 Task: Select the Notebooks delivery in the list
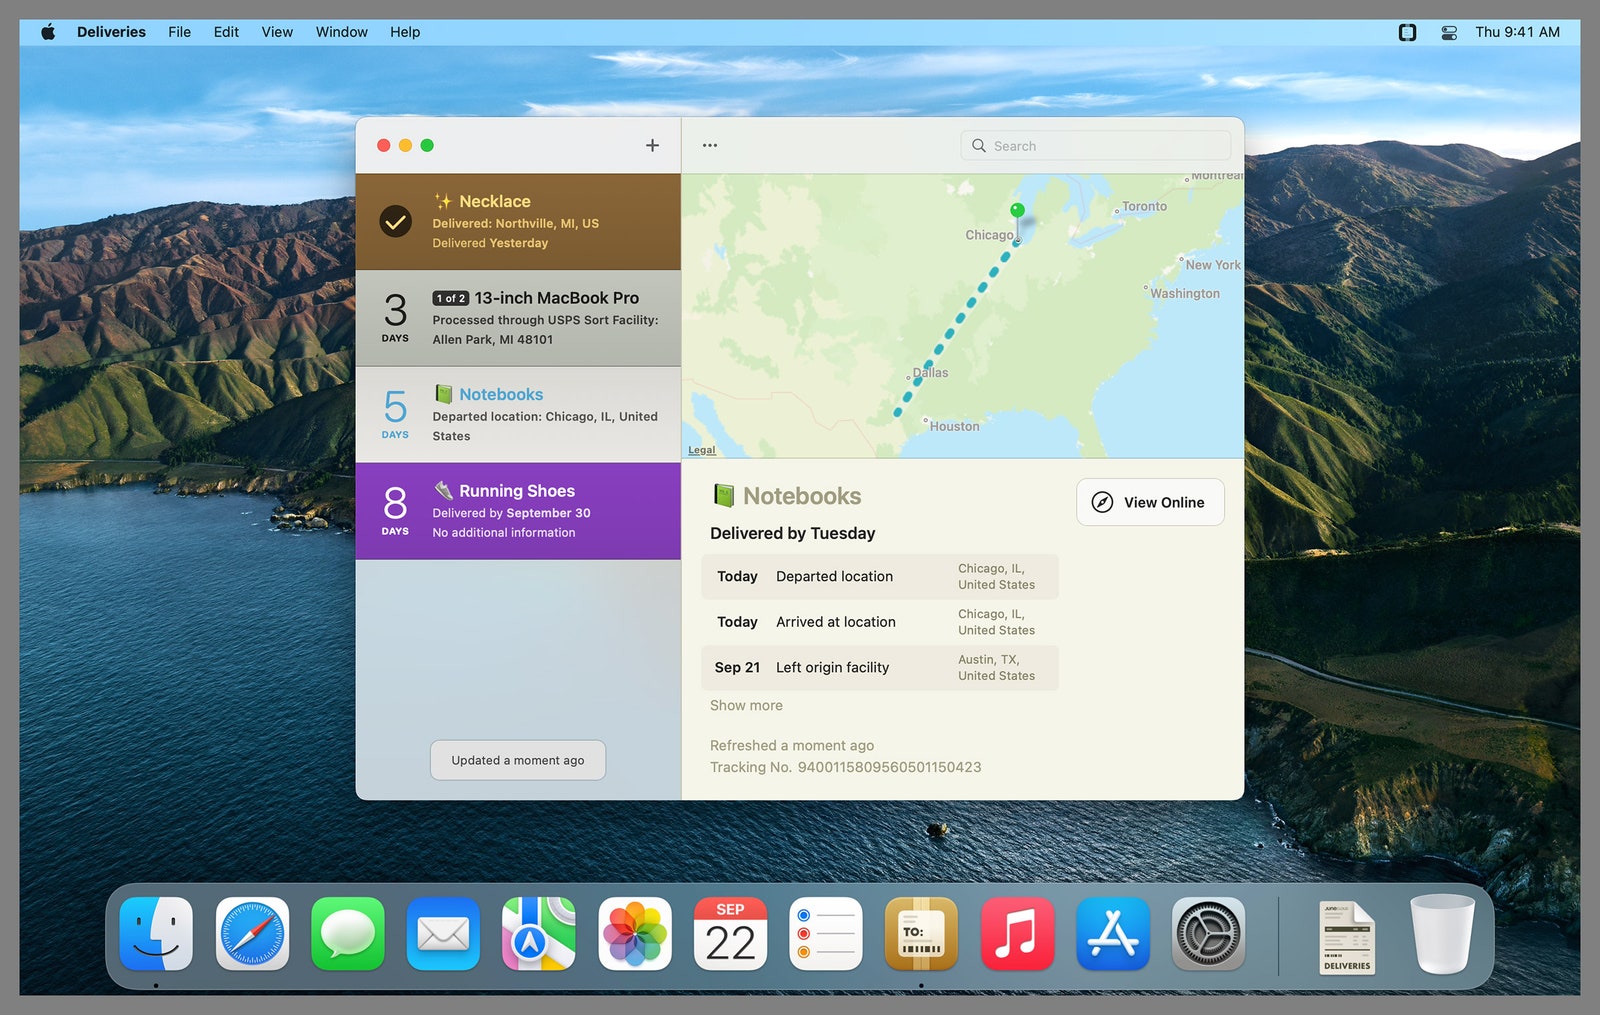coord(518,414)
